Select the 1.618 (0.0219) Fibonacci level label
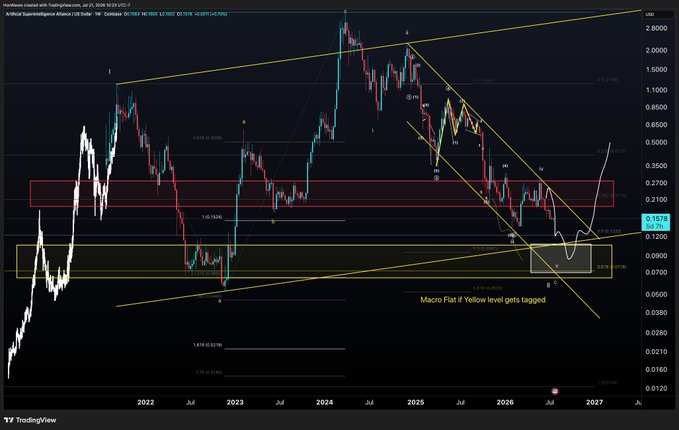 point(208,345)
